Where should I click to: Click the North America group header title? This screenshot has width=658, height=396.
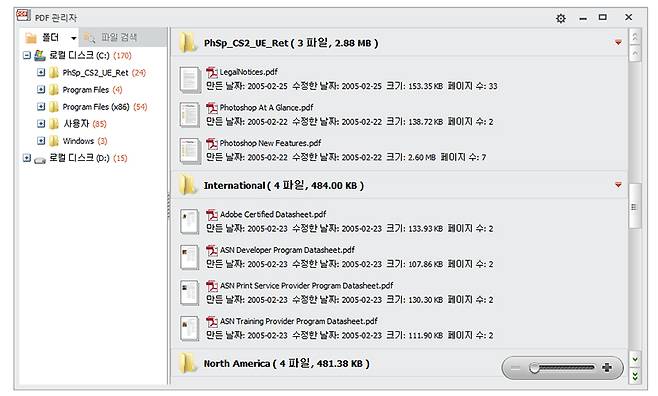(287, 363)
